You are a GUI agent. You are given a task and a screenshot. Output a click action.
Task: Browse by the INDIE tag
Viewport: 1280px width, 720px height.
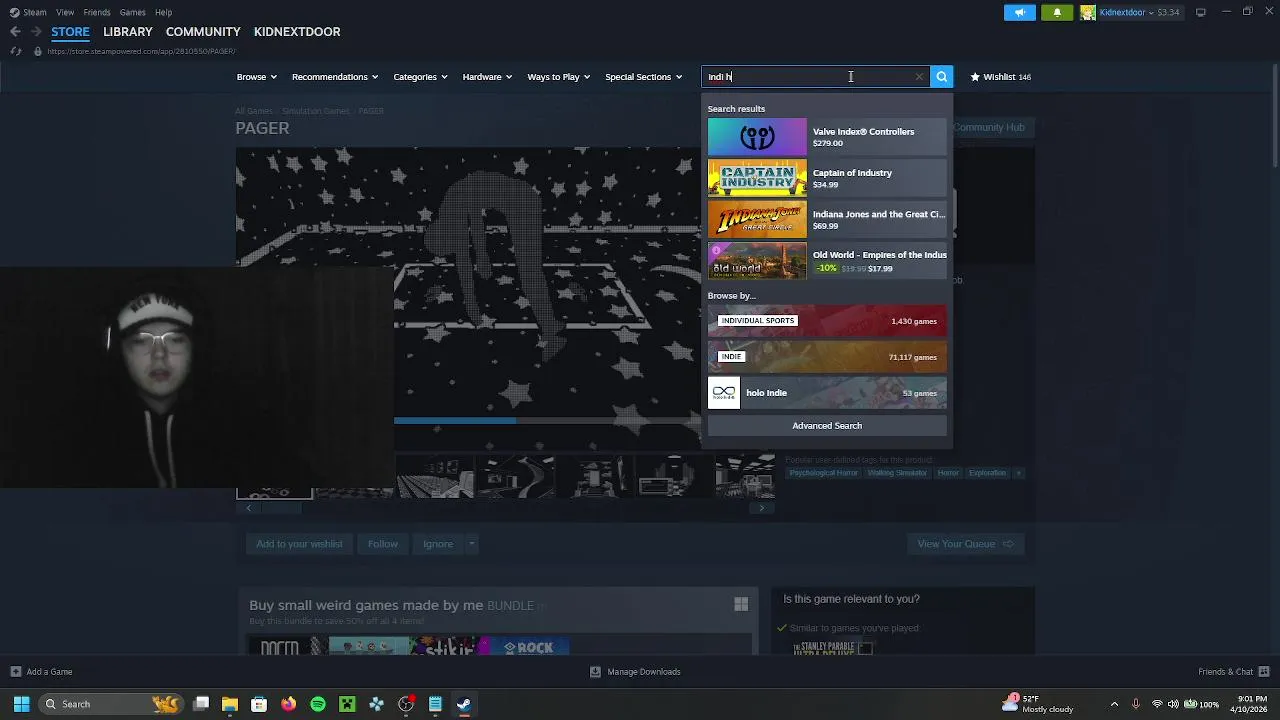click(827, 357)
